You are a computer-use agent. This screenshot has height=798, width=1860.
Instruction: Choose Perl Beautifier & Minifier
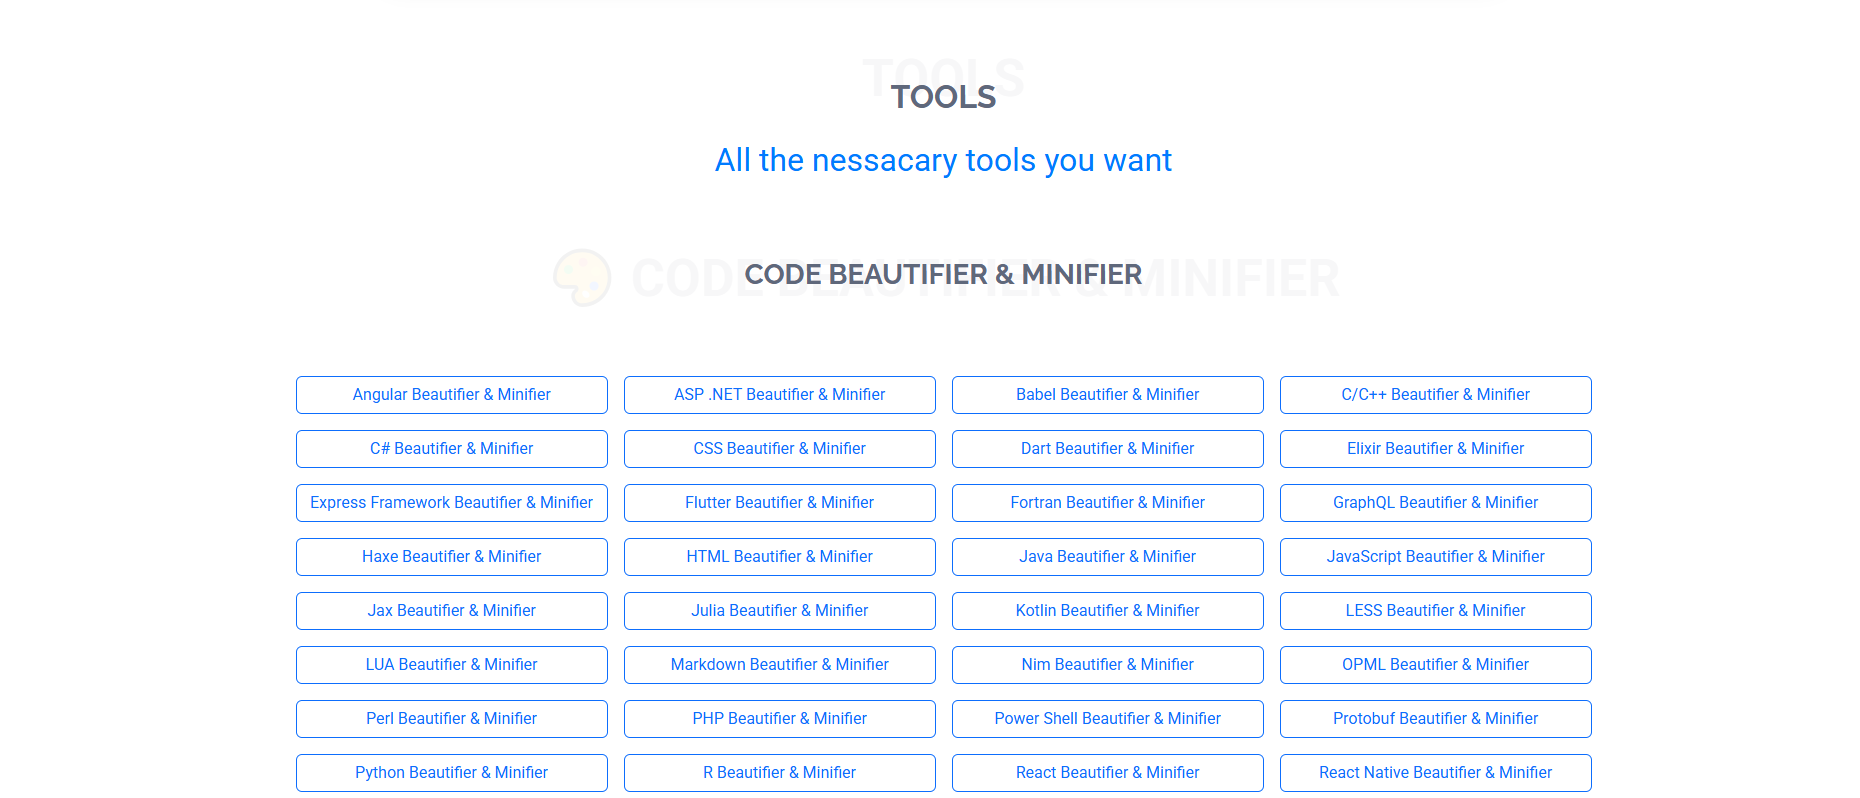tap(452, 719)
